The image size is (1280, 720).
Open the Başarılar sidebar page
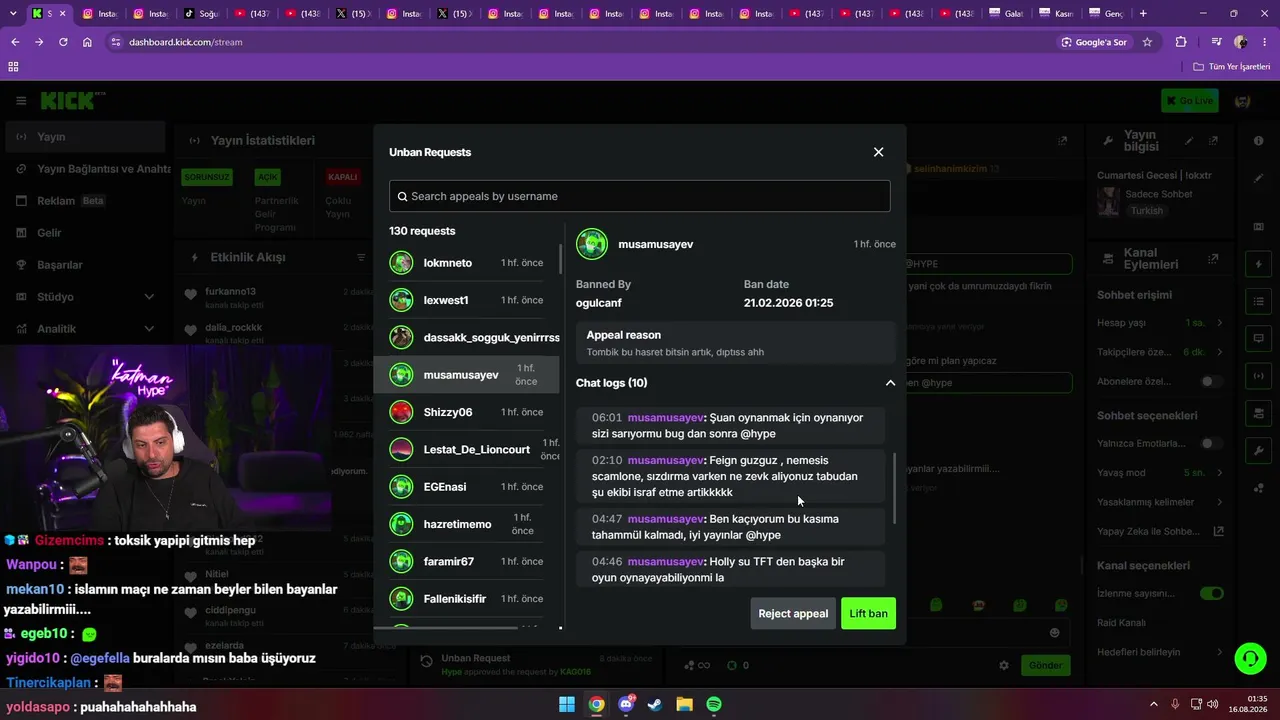(85, 265)
